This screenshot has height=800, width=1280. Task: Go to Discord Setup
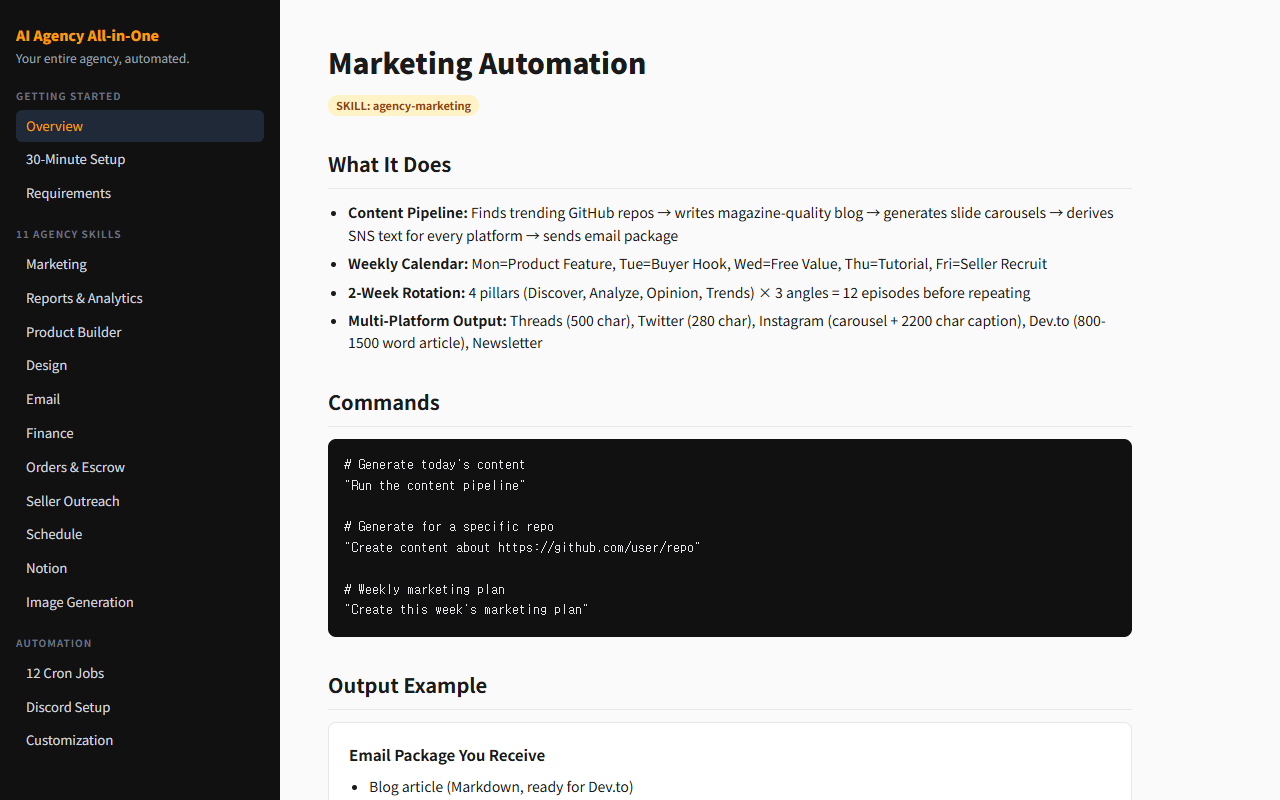tap(68, 707)
